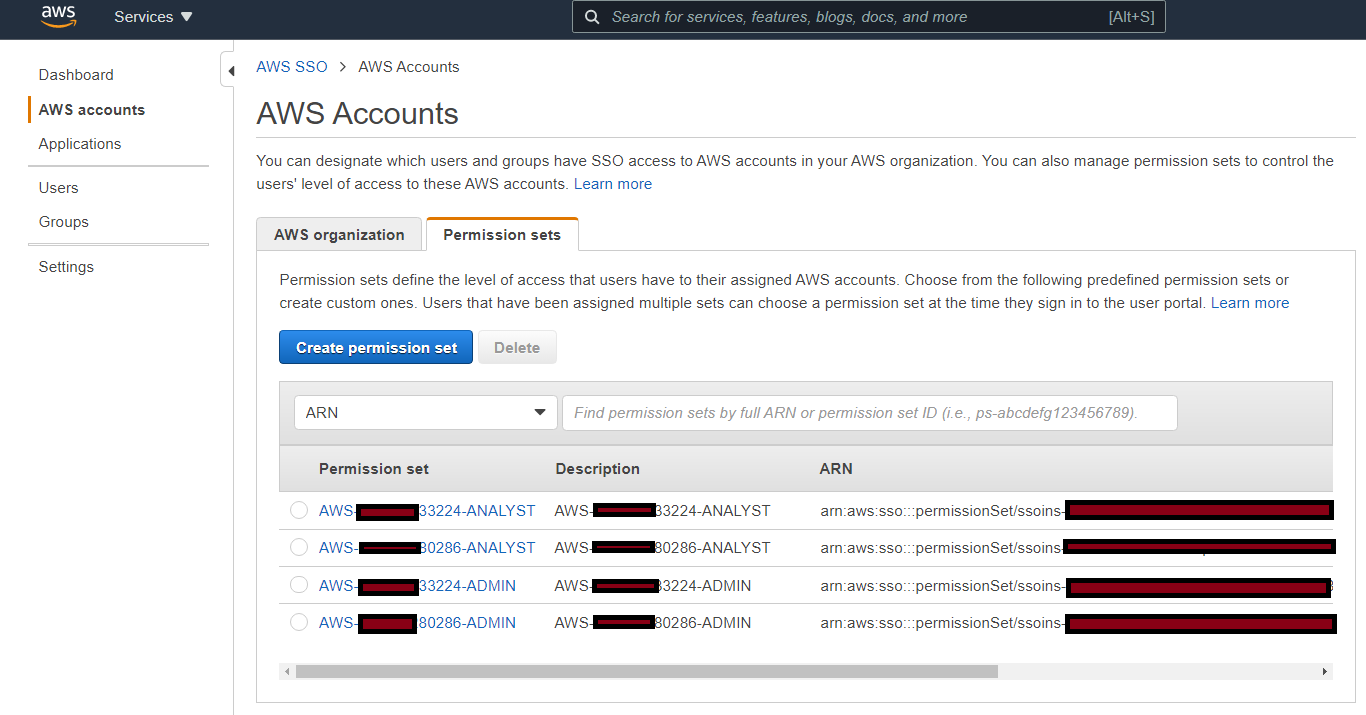This screenshot has height=715, width=1366.
Task: Select the radio button for 80286-ADMIN permission set
Action: (x=299, y=623)
